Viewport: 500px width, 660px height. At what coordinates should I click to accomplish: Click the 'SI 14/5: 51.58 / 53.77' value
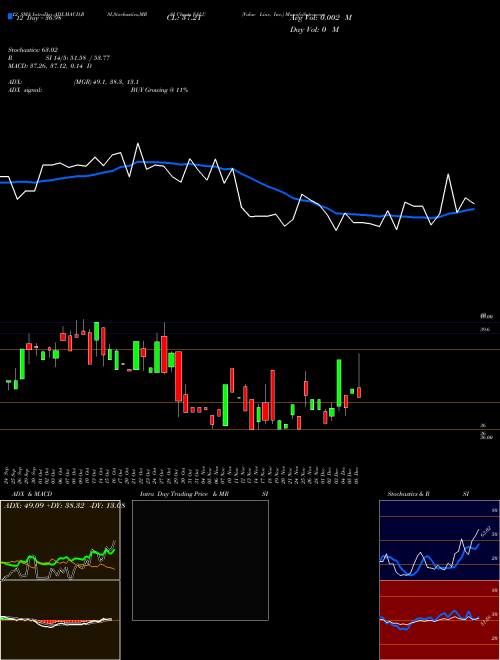point(78,58)
